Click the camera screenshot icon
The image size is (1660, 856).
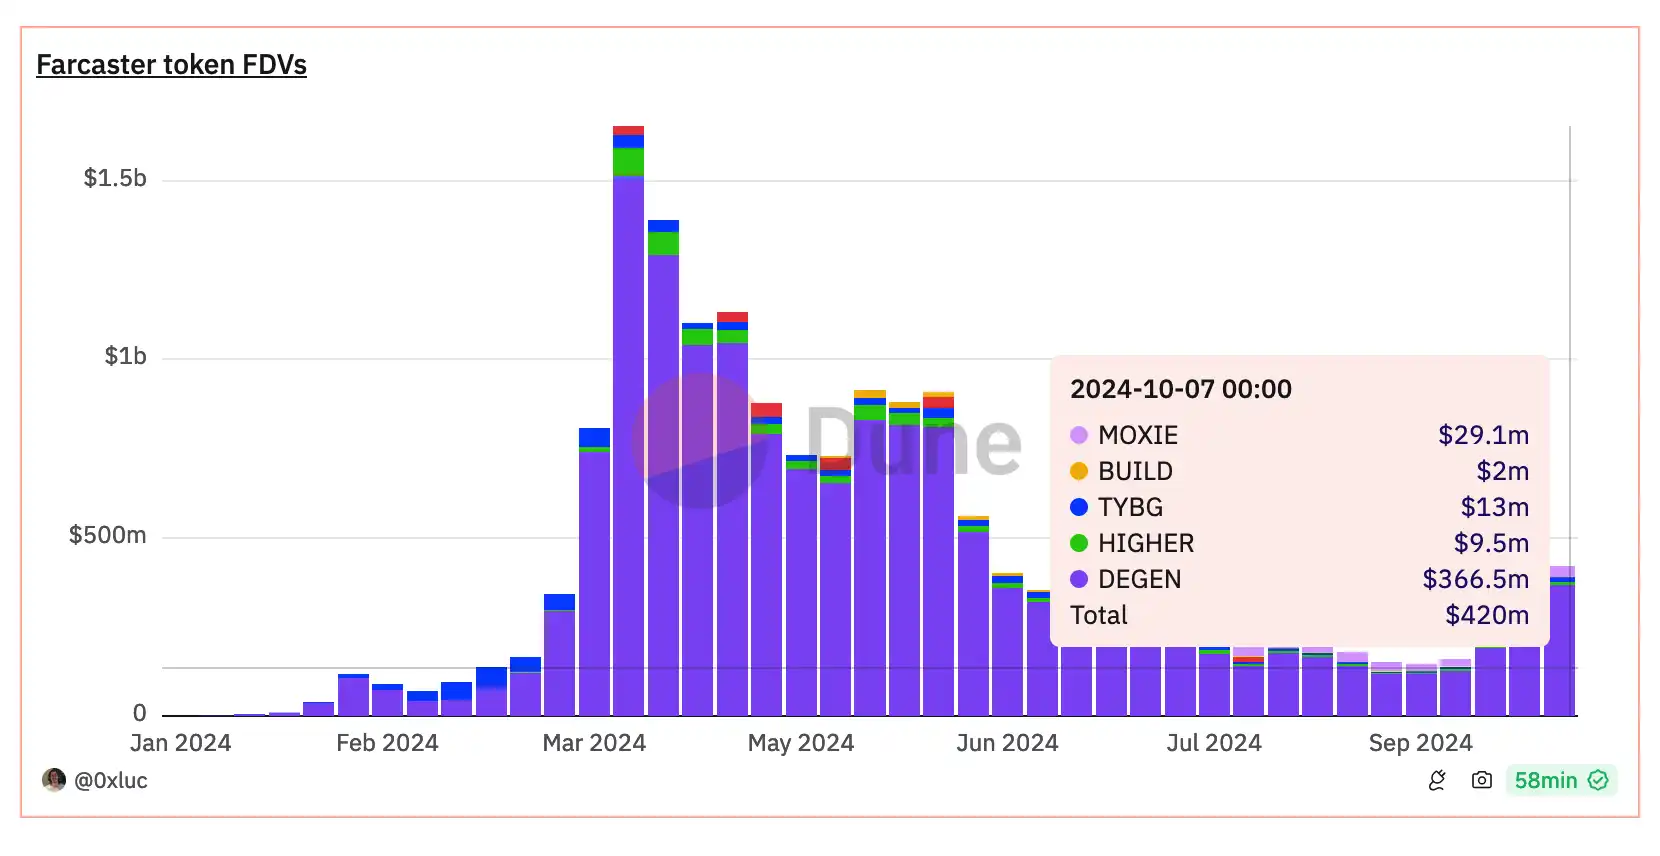coord(1481,780)
